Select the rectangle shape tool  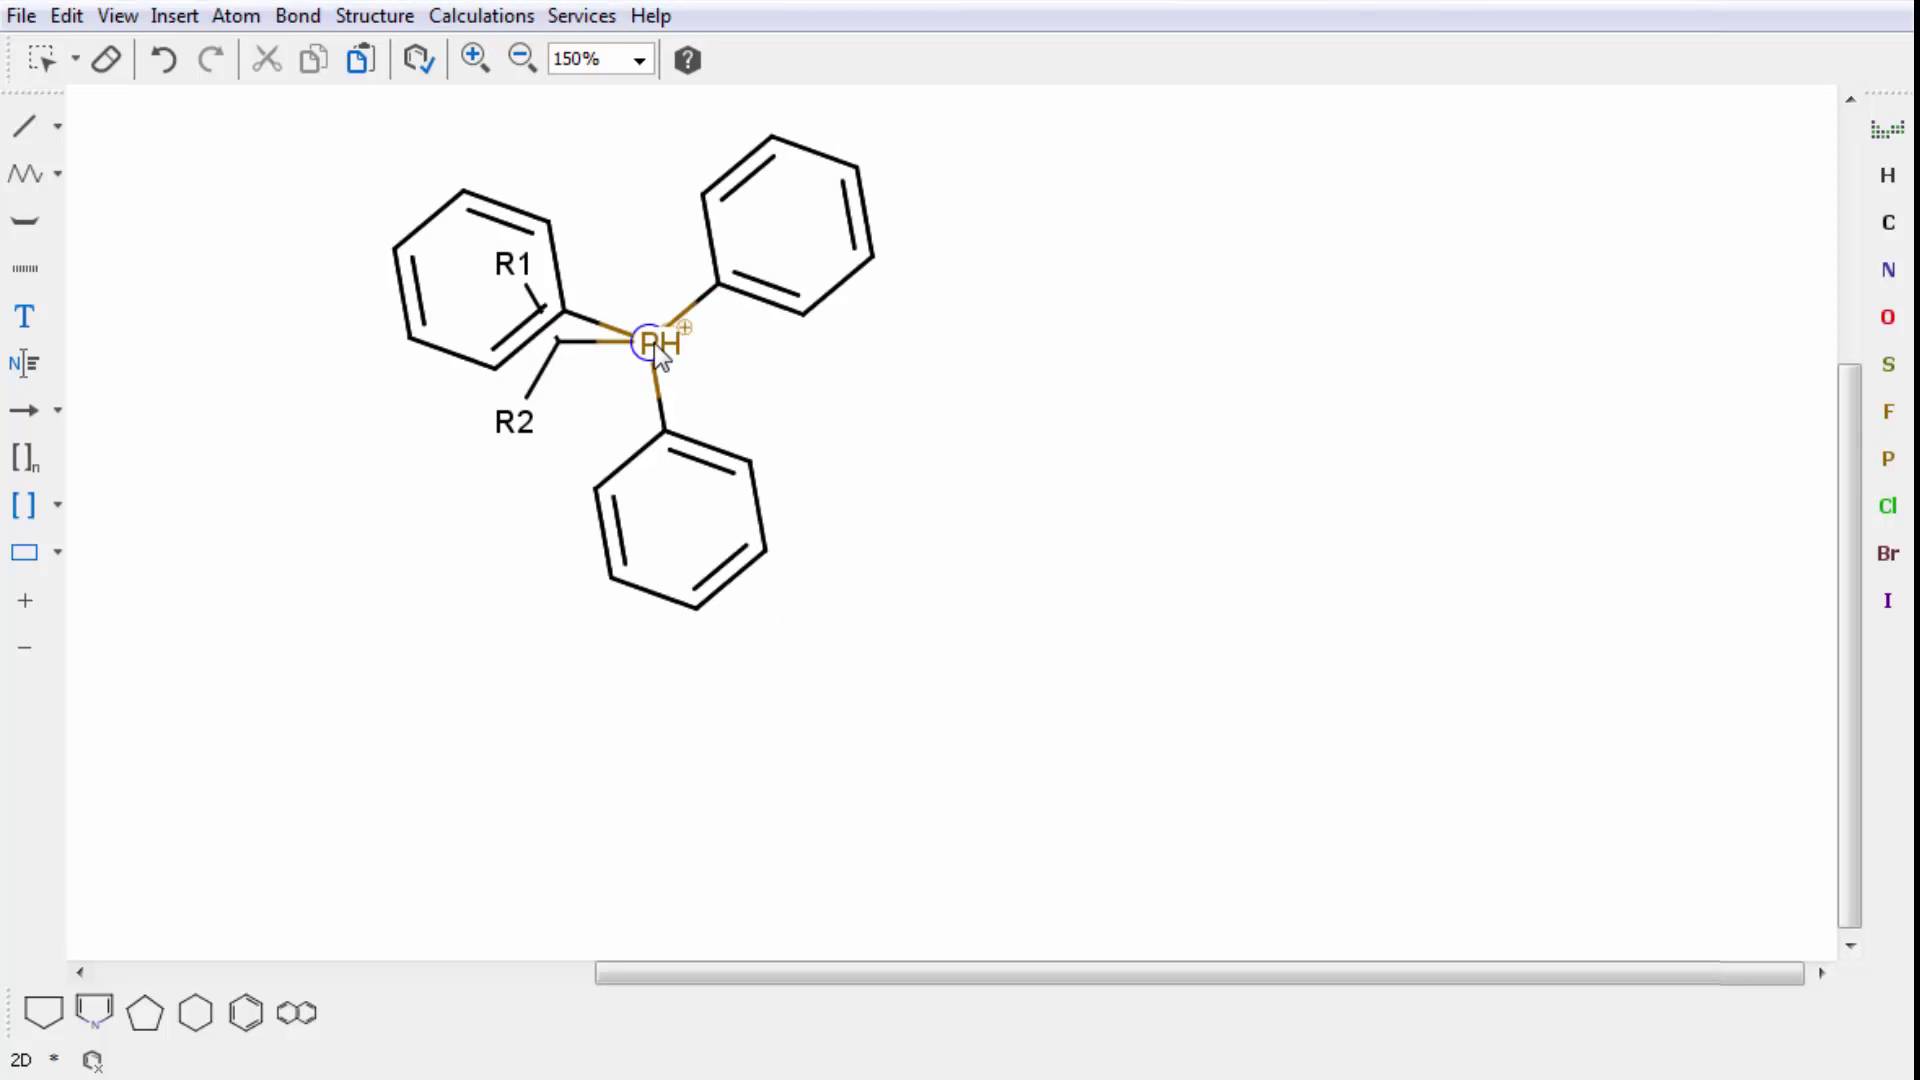pos(24,552)
